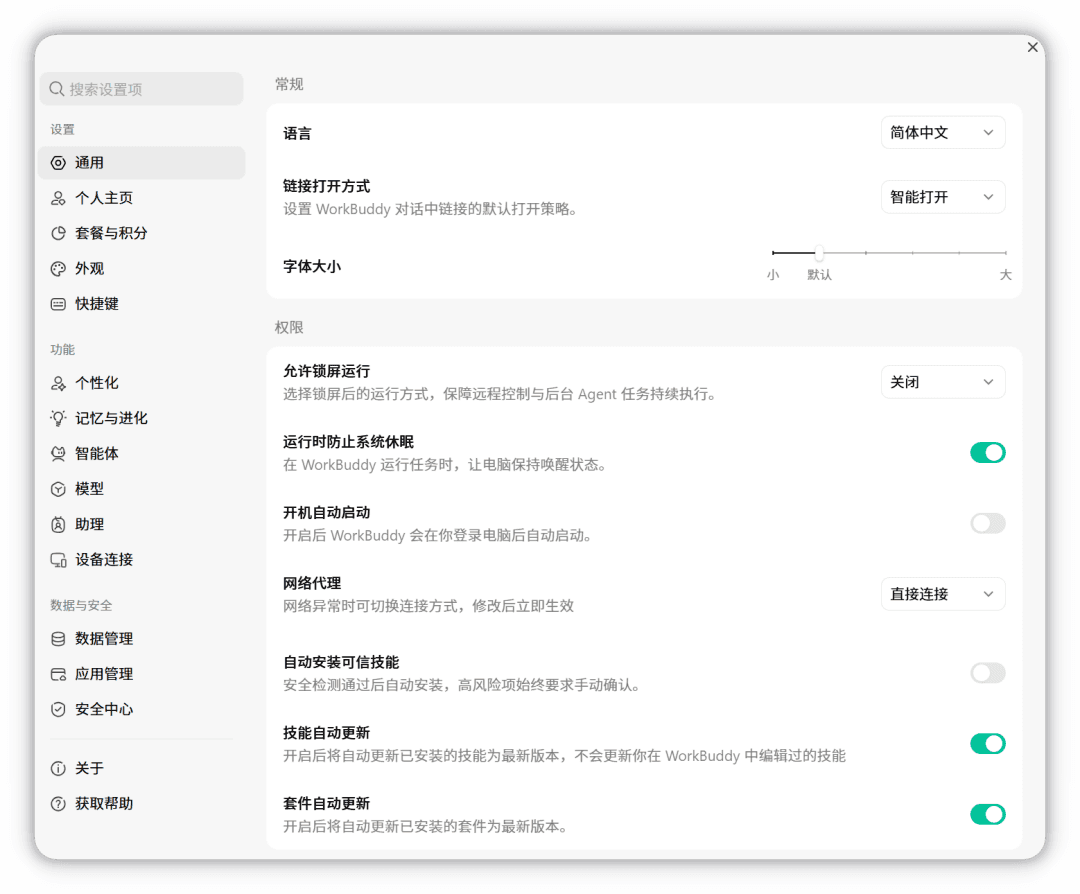Focus the 搜索设置项 search field
The image size is (1080, 894).
pos(142,89)
